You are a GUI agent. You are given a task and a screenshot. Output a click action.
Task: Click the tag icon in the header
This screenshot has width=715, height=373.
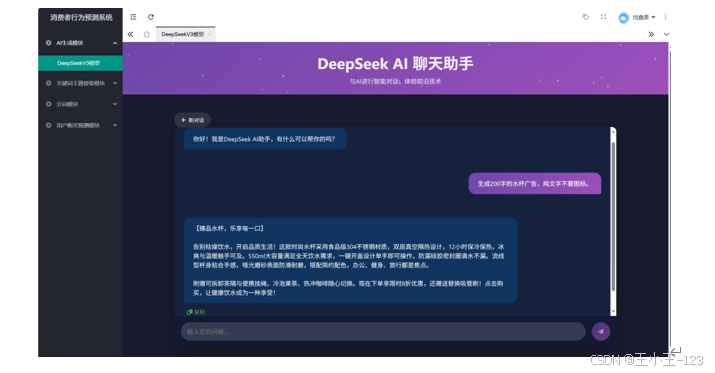(585, 17)
